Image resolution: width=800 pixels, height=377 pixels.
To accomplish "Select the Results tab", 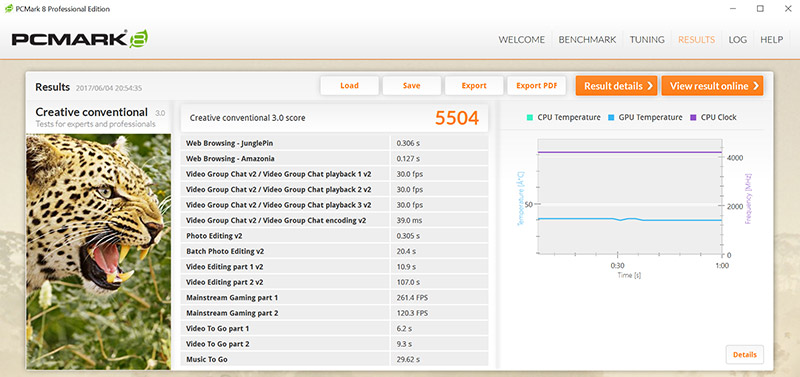I will [696, 39].
